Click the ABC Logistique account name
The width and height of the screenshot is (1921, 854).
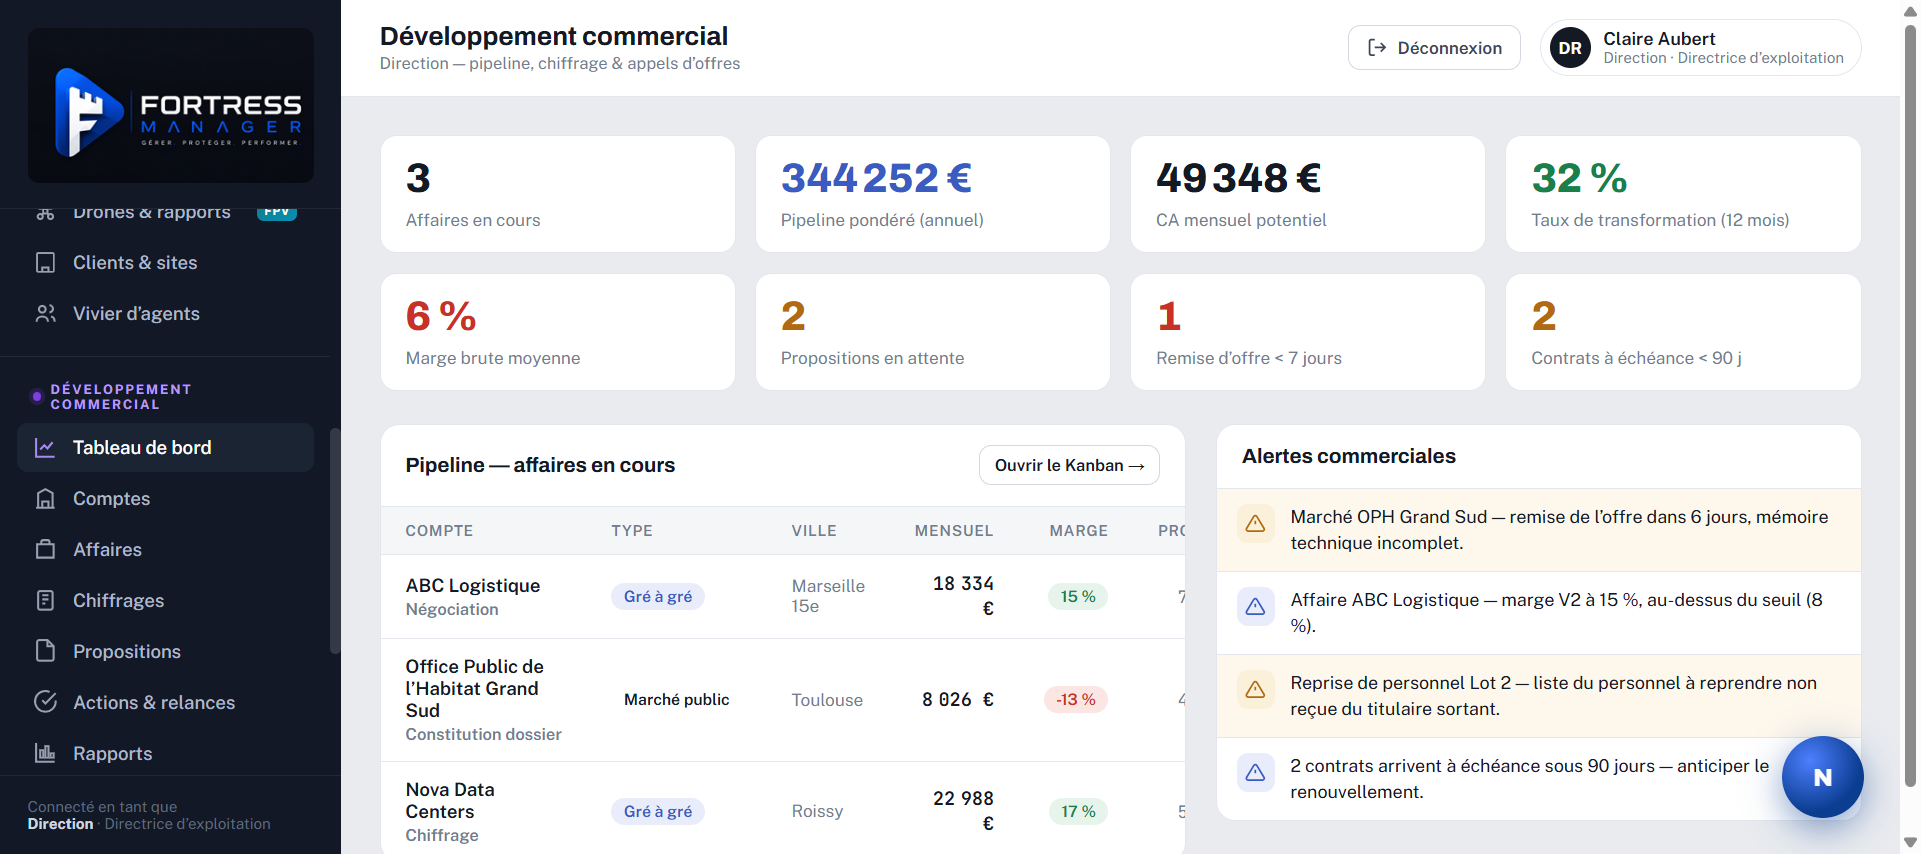pyautogui.click(x=472, y=586)
